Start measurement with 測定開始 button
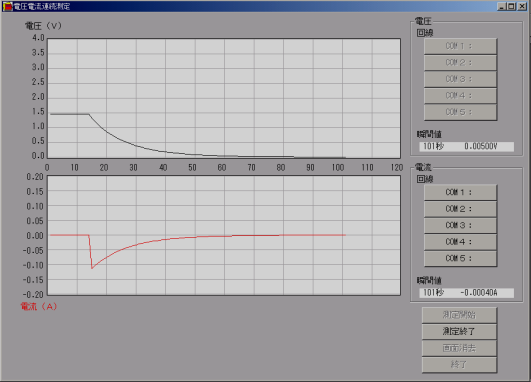Image resolution: width=531 pixels, height=382 pixels. 459,315
